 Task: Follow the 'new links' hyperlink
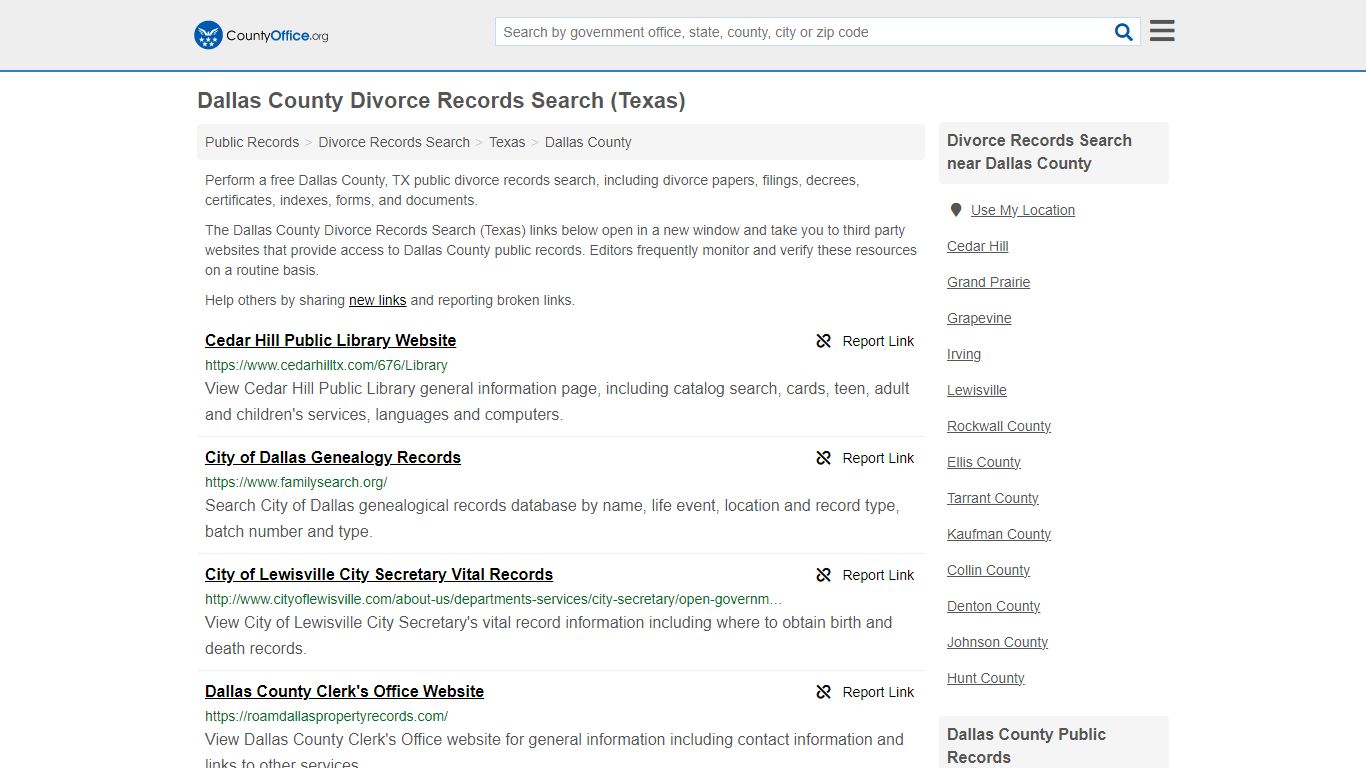point(377,300)
